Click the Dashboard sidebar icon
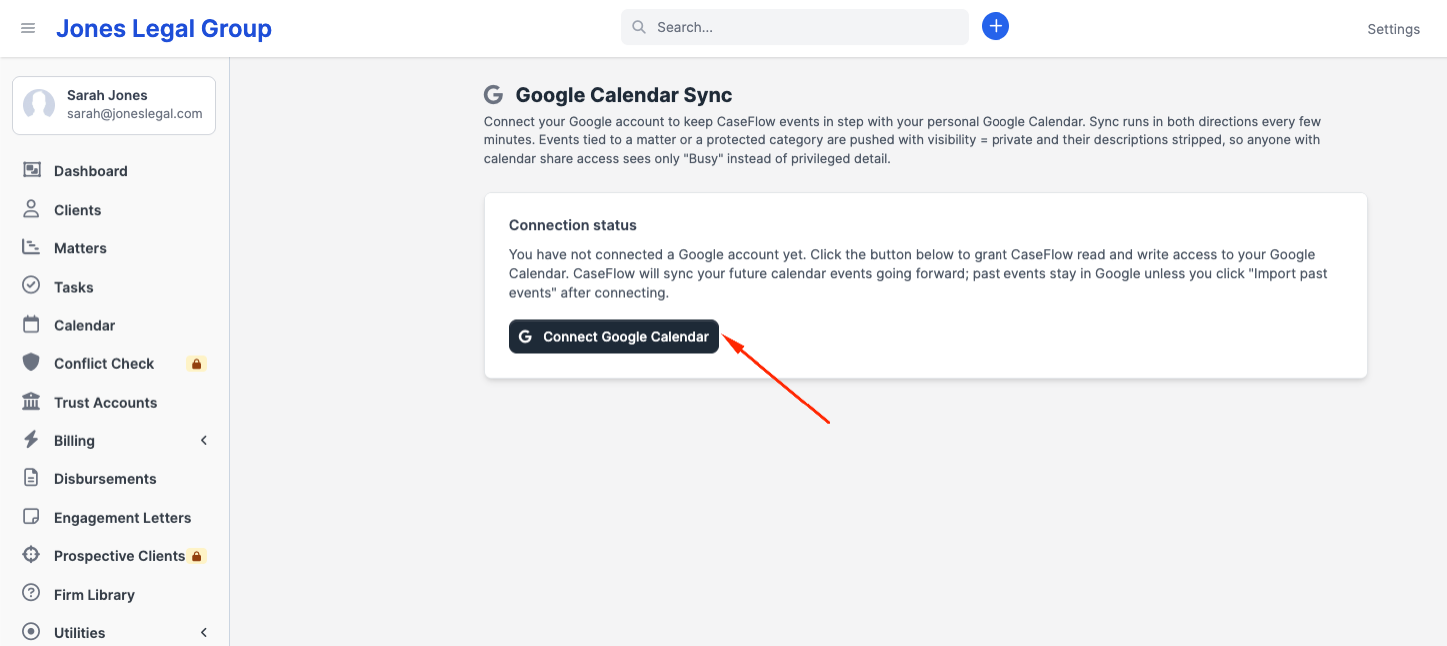The image size is (1447, 646). (x=32, y=171)
